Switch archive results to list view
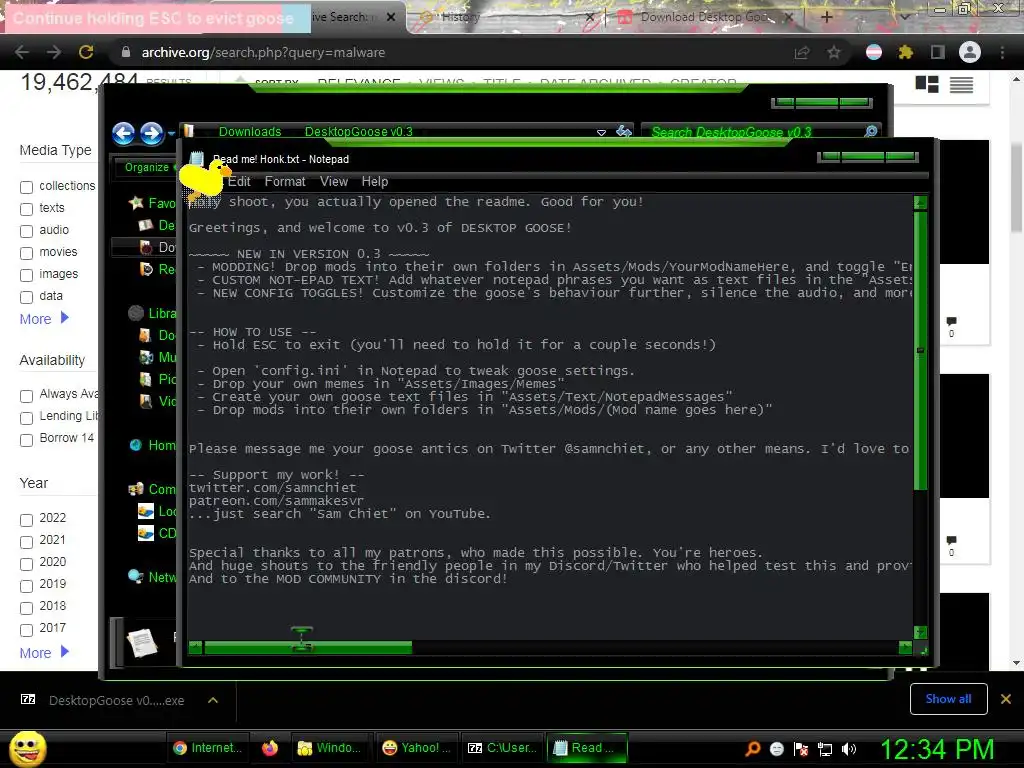 pos(961,84)
